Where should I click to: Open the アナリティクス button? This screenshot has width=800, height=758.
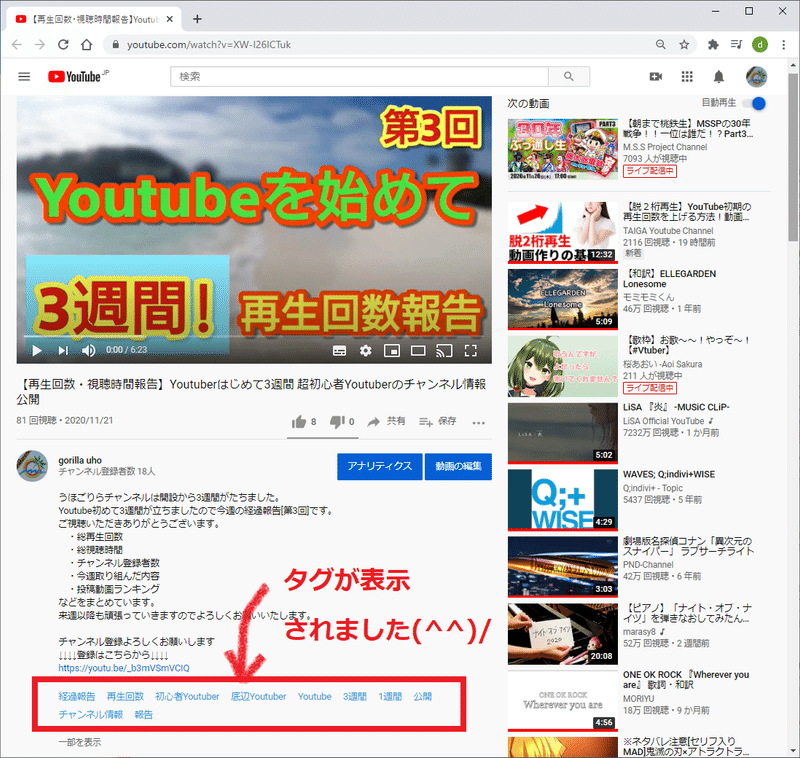[x=380, y=466]
